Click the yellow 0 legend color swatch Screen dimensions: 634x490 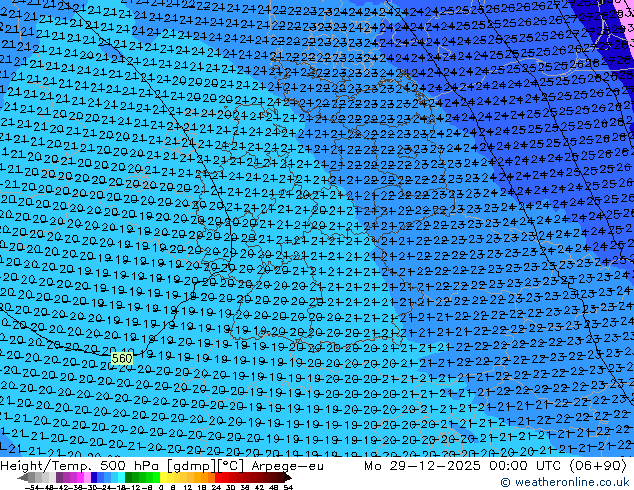pyautogui.click(x=163, y=477)
